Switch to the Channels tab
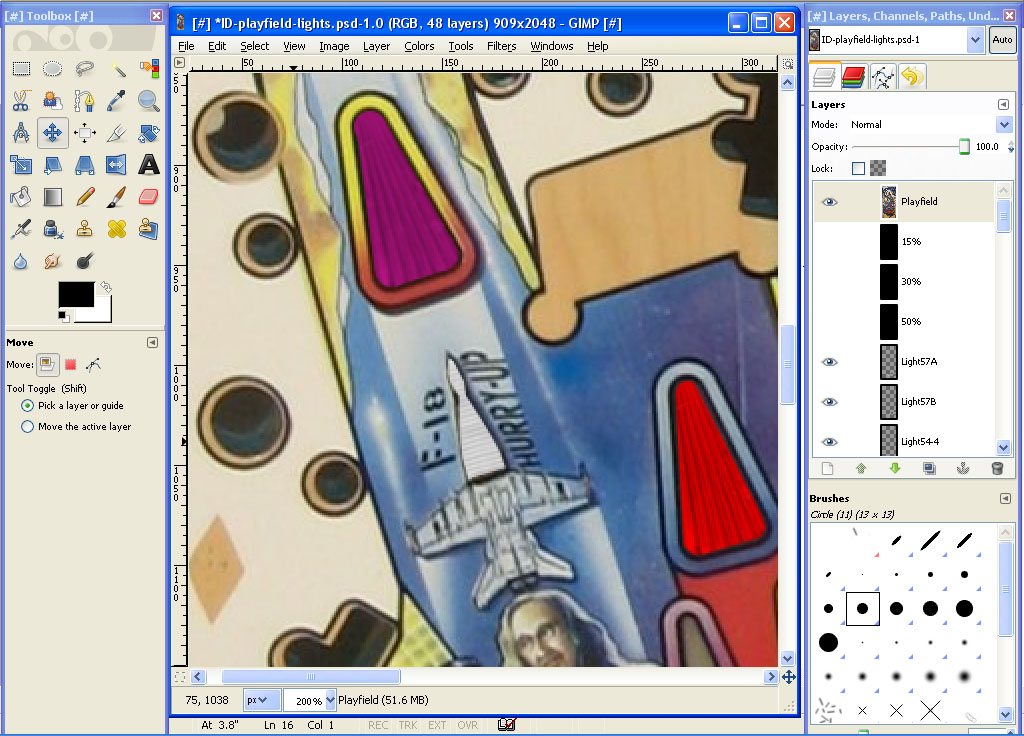This screenshot has width=1024, height=736. (853, 76)
